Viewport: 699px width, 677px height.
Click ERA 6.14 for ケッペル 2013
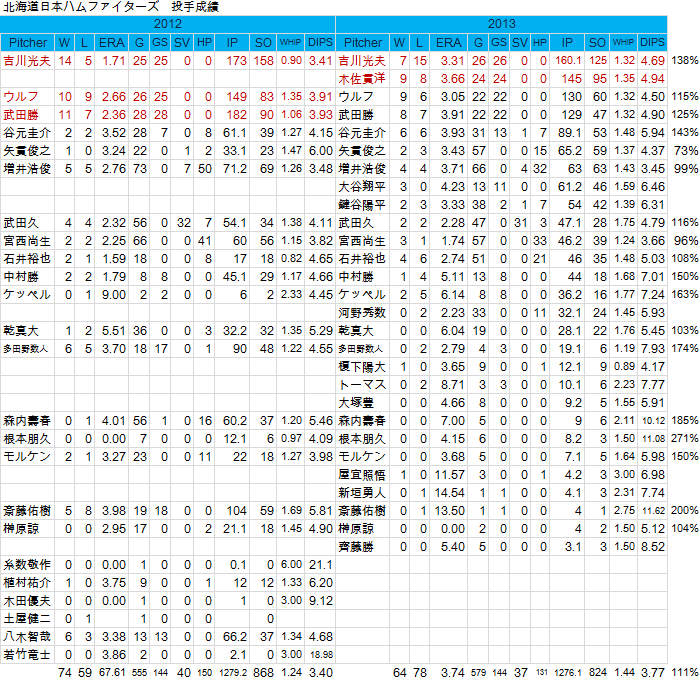(453, 295)
